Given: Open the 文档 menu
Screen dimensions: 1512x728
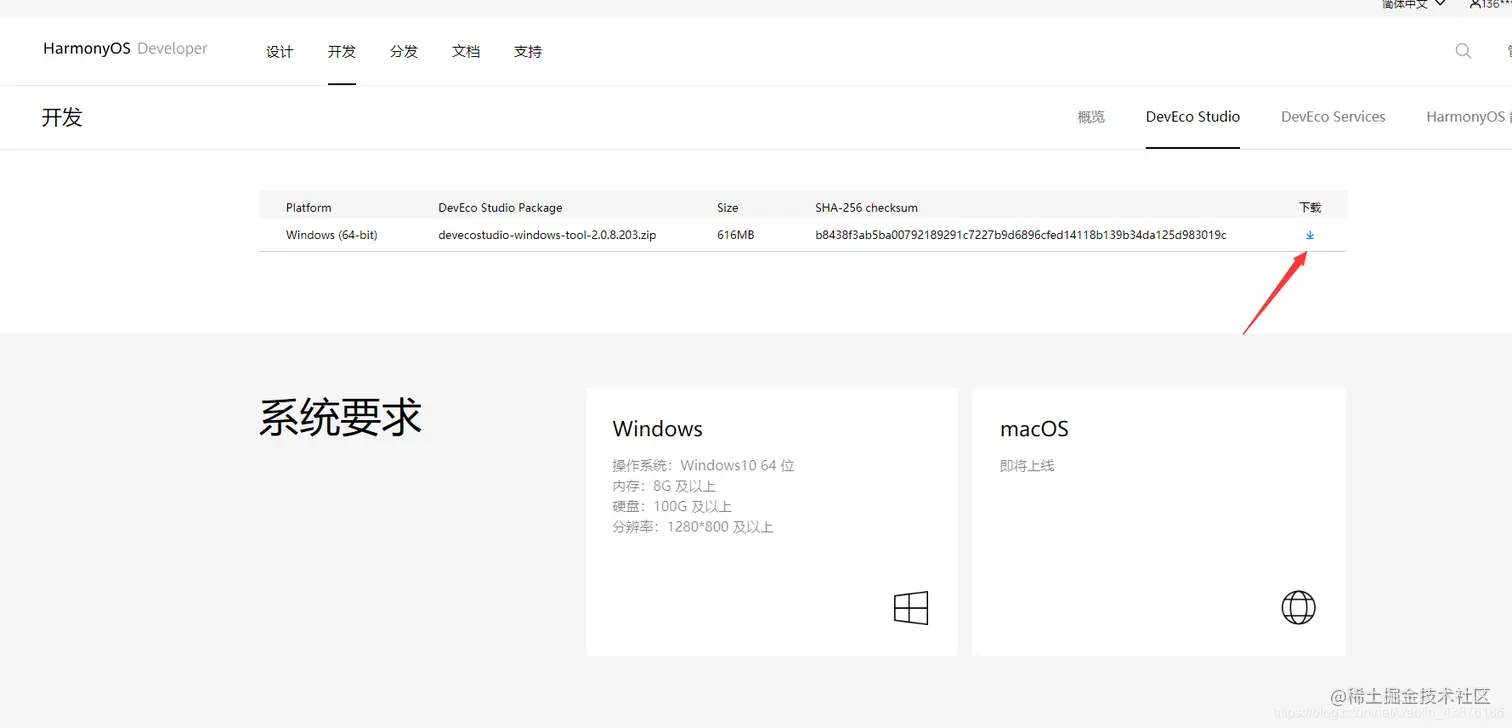Looking at the screenshot, I should click(x=466, y=52).
